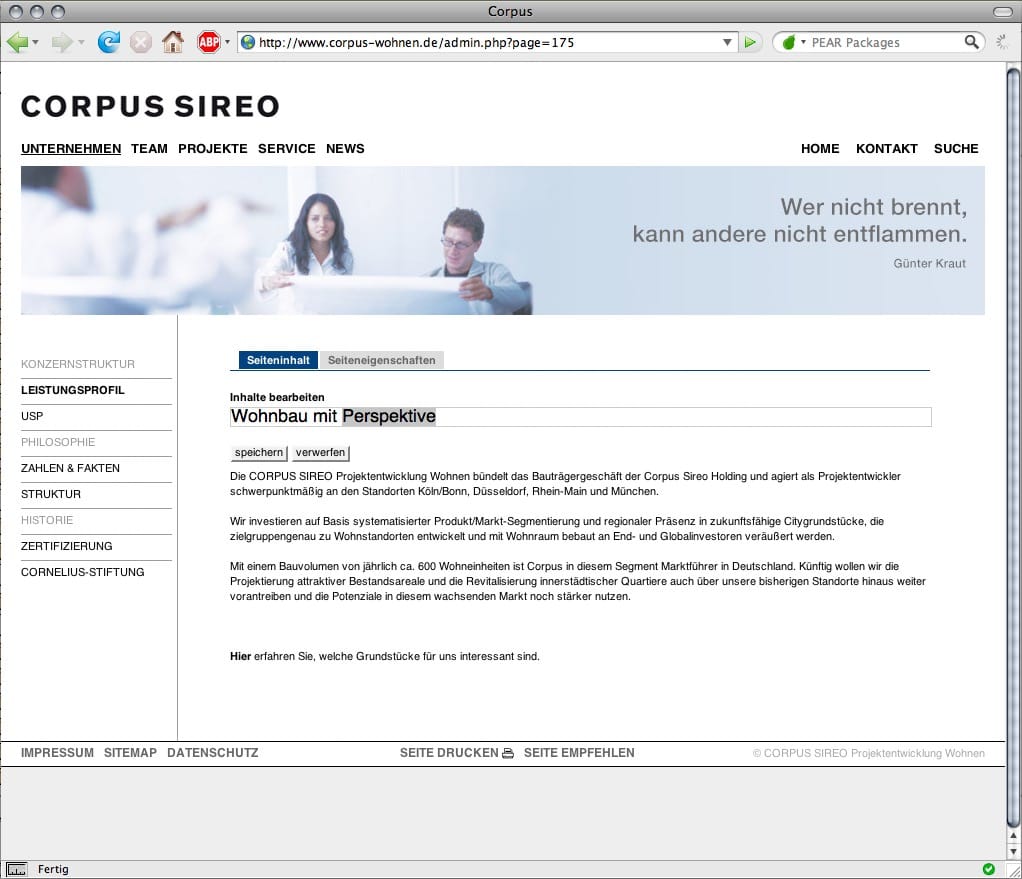Viewport: 1022px width, 879px height.
Task: Open ZERTIFIZIERUNG in the sidebar
Action: 66,547
